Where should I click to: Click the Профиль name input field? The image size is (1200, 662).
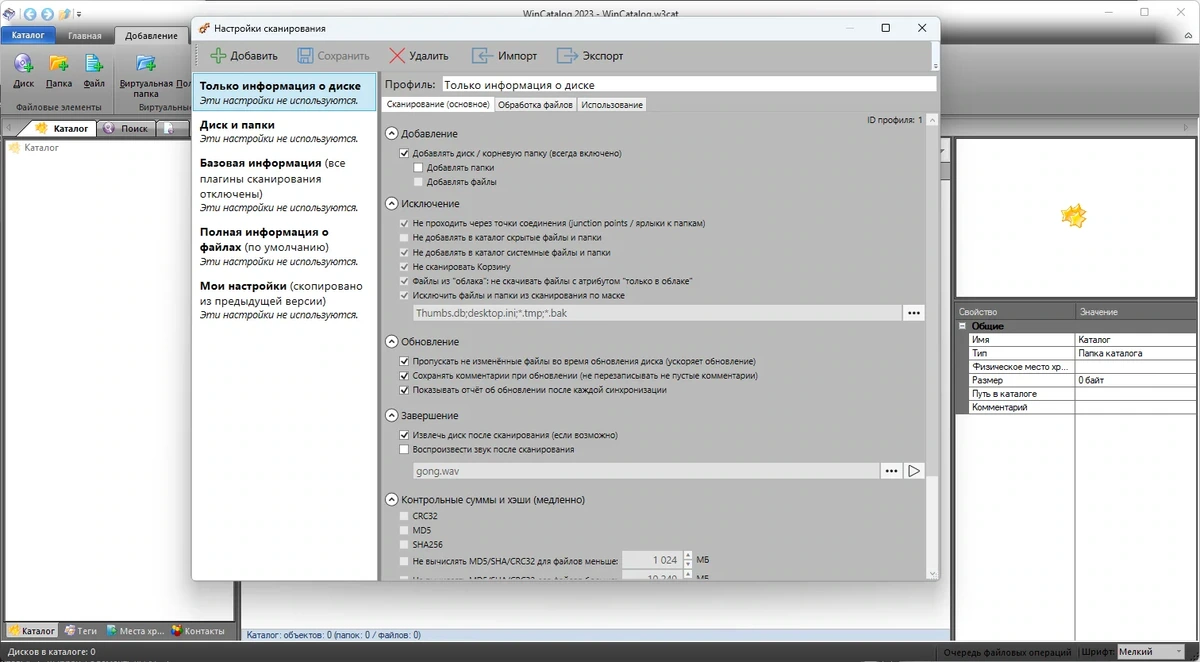point(688,85)
